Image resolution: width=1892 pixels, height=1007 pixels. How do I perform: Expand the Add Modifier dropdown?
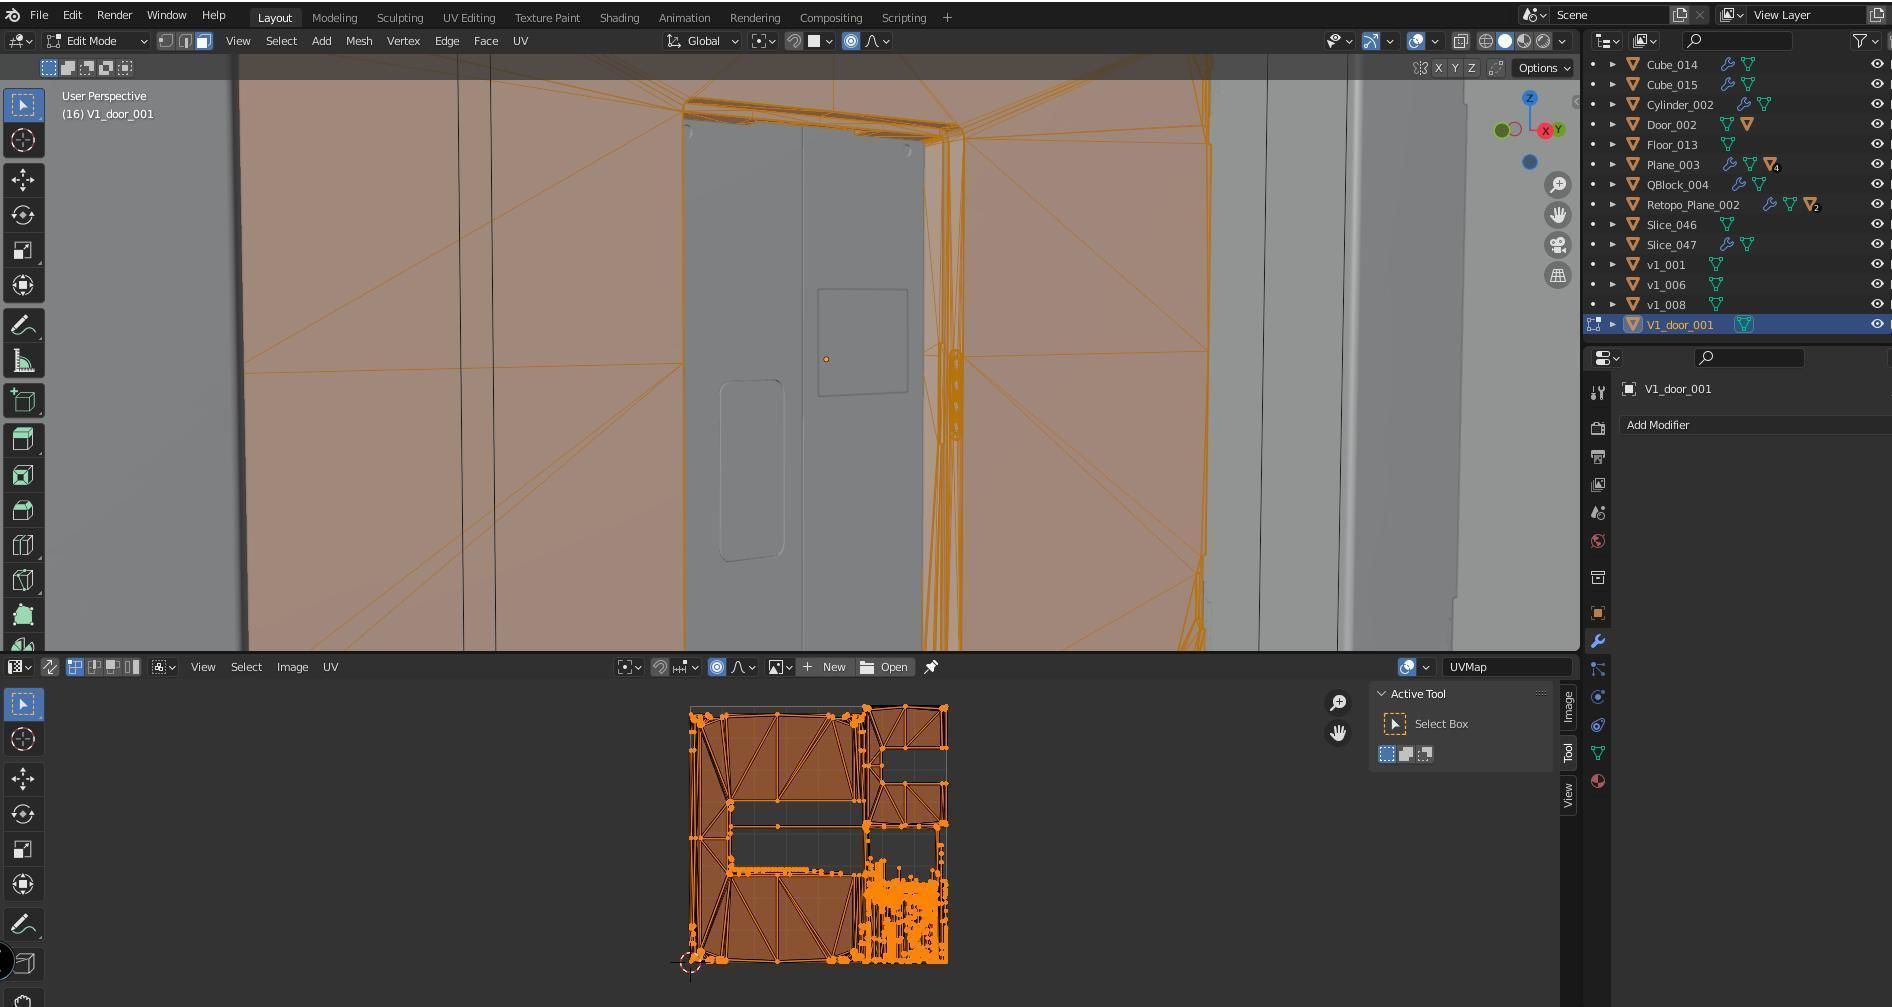[x=1754, y=425]
